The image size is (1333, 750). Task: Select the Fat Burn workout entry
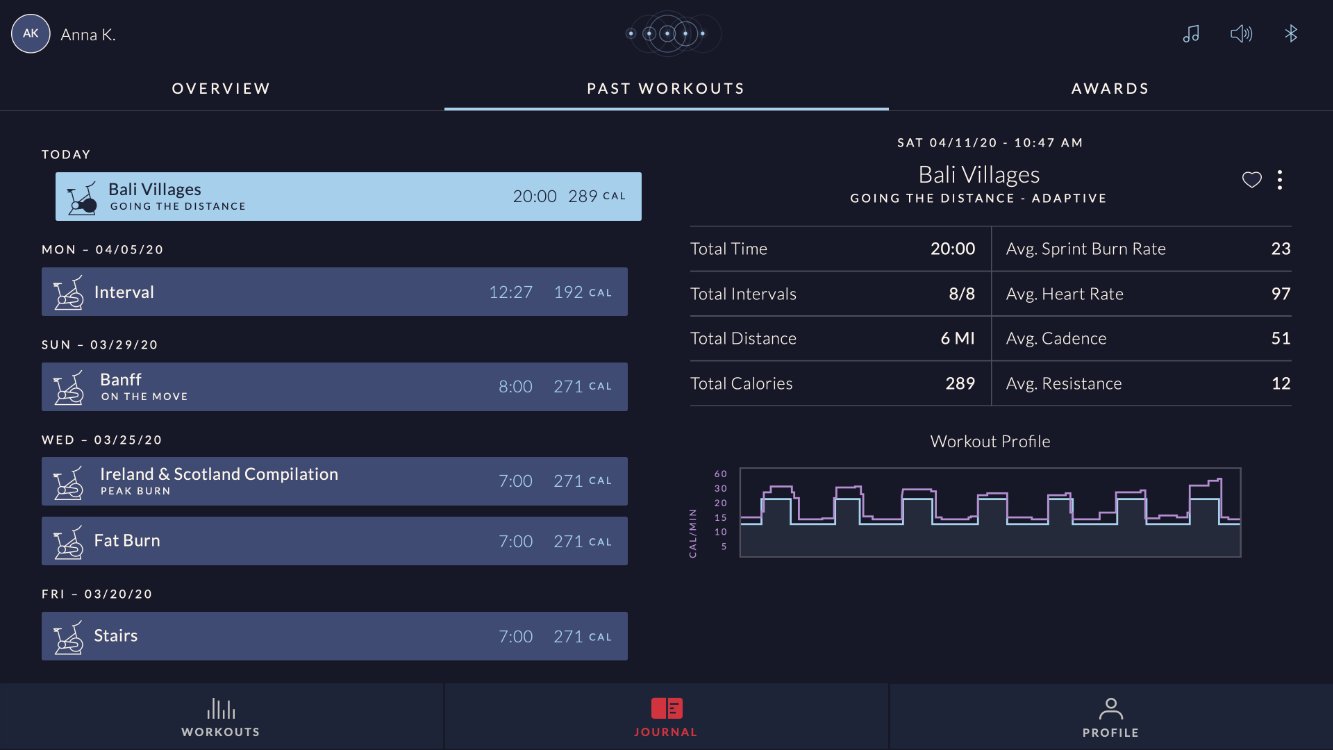coord(335,541)
